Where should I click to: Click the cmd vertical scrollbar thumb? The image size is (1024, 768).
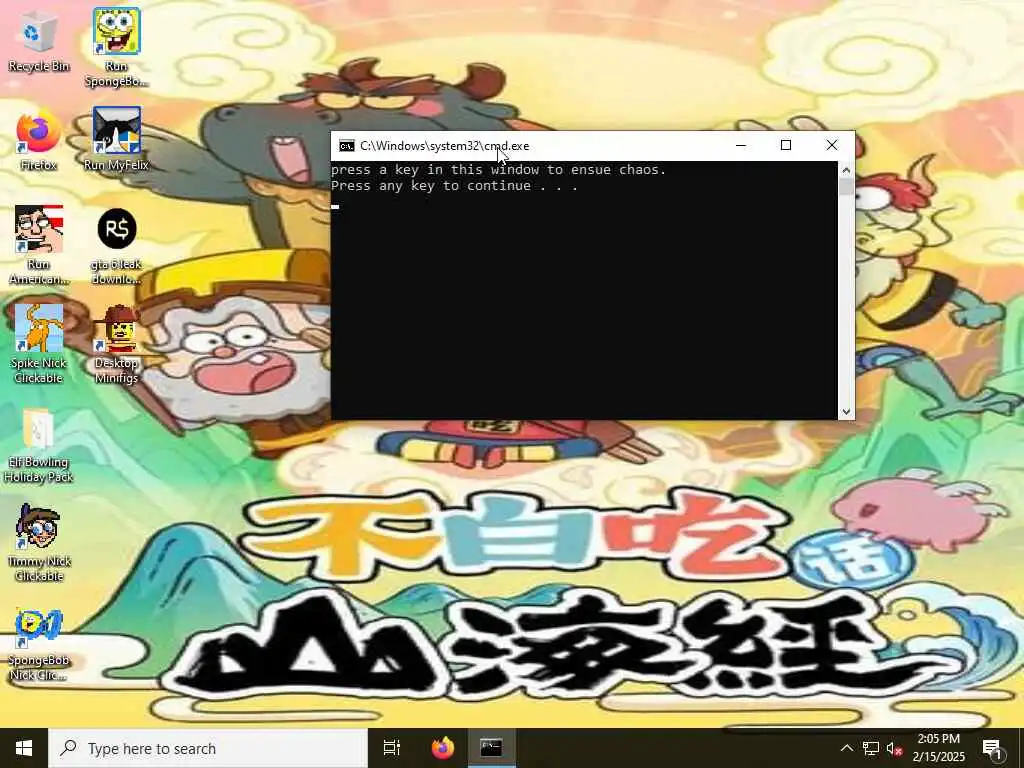point(846,187)
